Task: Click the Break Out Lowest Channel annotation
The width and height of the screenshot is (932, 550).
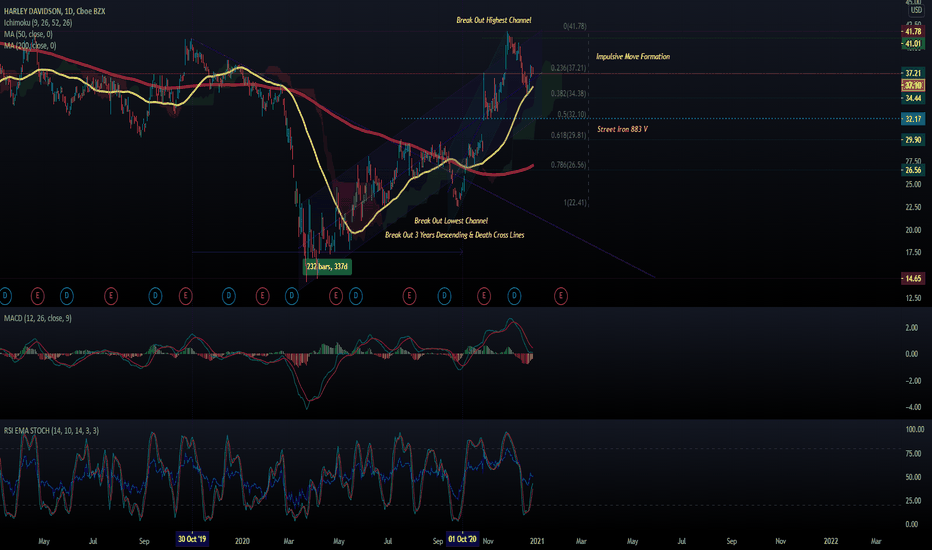Action: [x=451, y=221]
